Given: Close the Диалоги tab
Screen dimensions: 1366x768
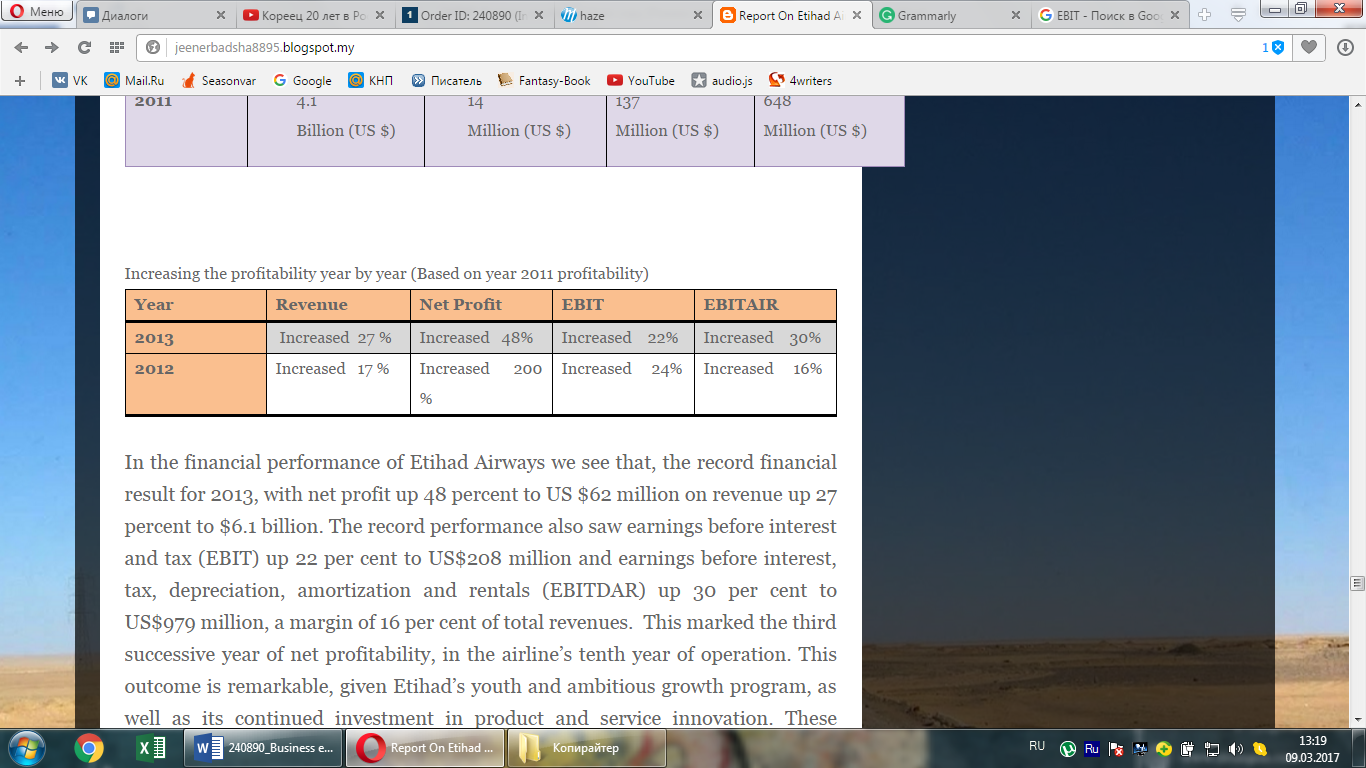Looking at the screenshot, I should tap(220, 16).
